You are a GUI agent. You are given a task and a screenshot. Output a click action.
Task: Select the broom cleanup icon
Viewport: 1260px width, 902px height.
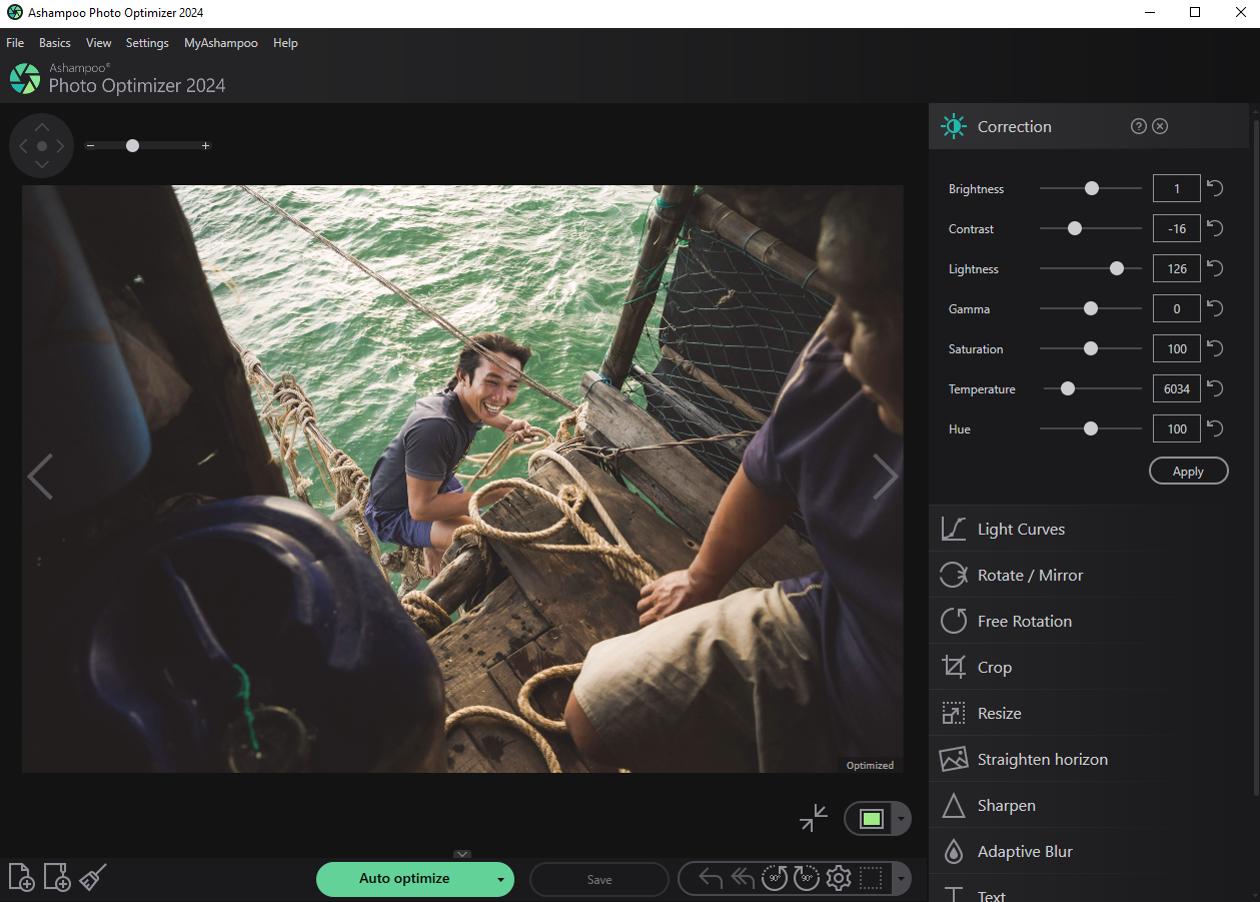pyautogui.click(x=91, y=877)
